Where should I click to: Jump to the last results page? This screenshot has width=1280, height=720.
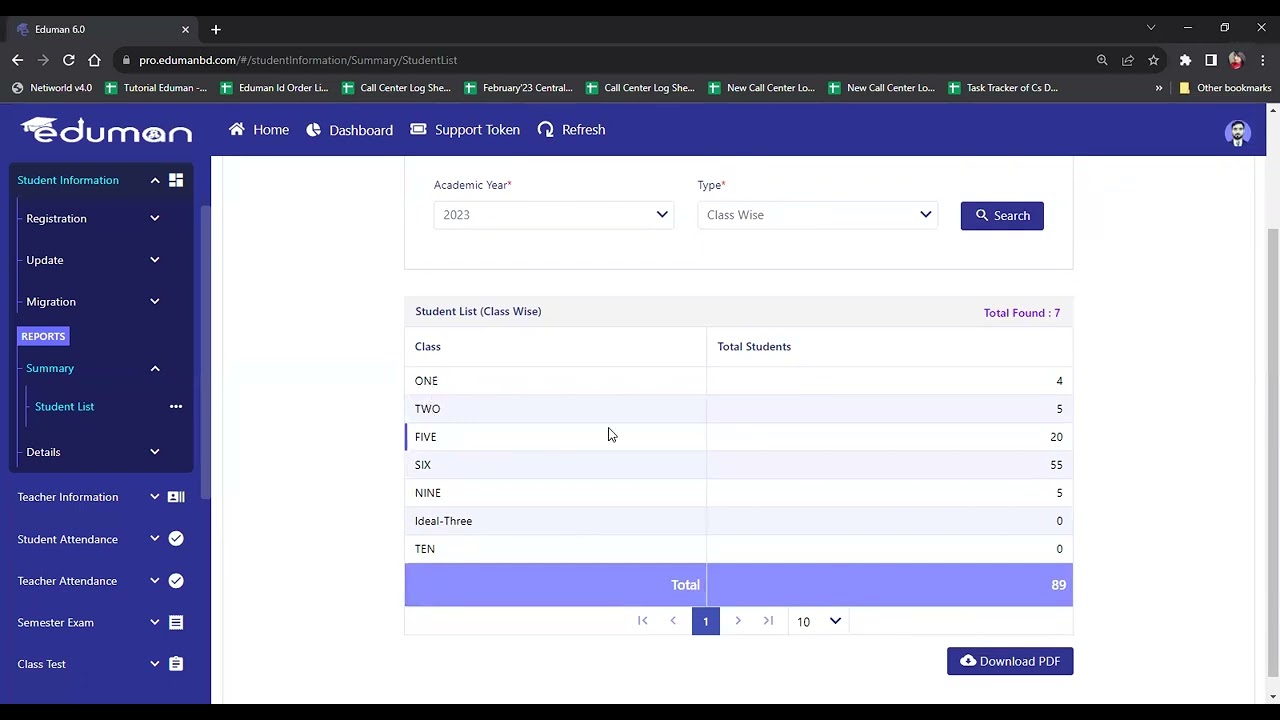pyautogui.click(x=768, y=621)
